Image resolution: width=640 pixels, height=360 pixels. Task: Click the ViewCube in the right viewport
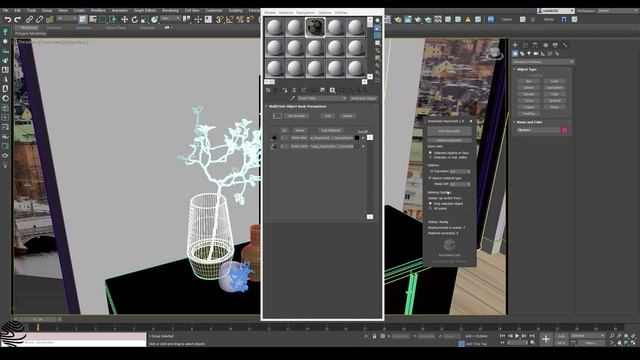point(495,53)
